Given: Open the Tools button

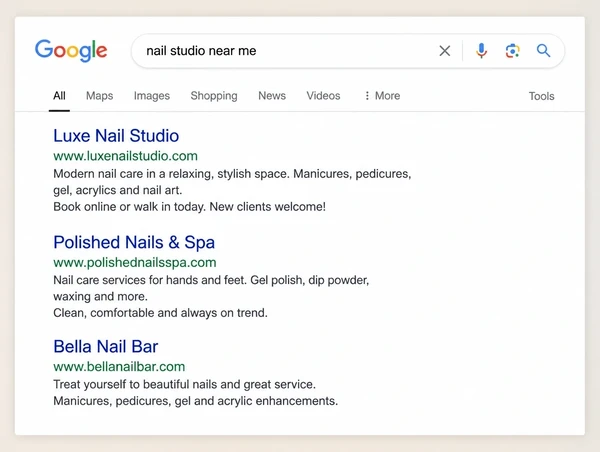Looking at the screenshot, I should [541, 96].
